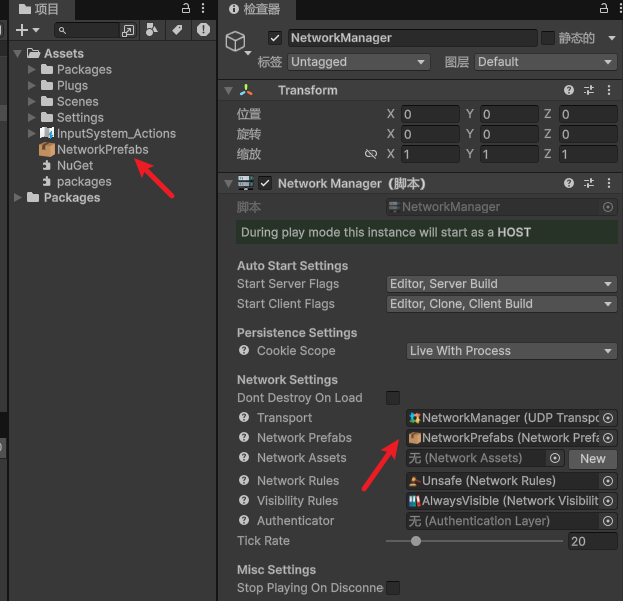Click the GameObject cube icon
The height and width of the screenshot is (601, 623).
tap(235, 41)
